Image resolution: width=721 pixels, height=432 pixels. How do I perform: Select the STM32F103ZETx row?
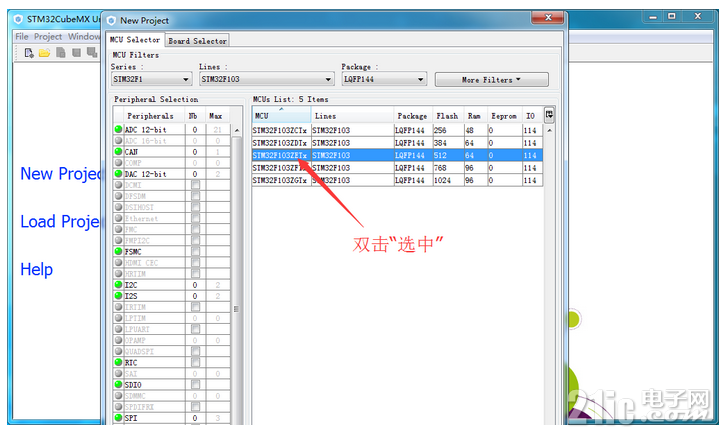point(397,155)
